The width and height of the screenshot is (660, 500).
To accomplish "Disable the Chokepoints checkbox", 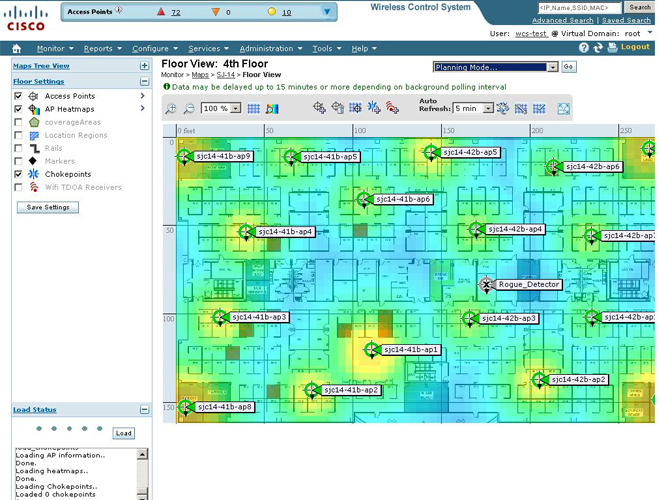I will [18, 174].
